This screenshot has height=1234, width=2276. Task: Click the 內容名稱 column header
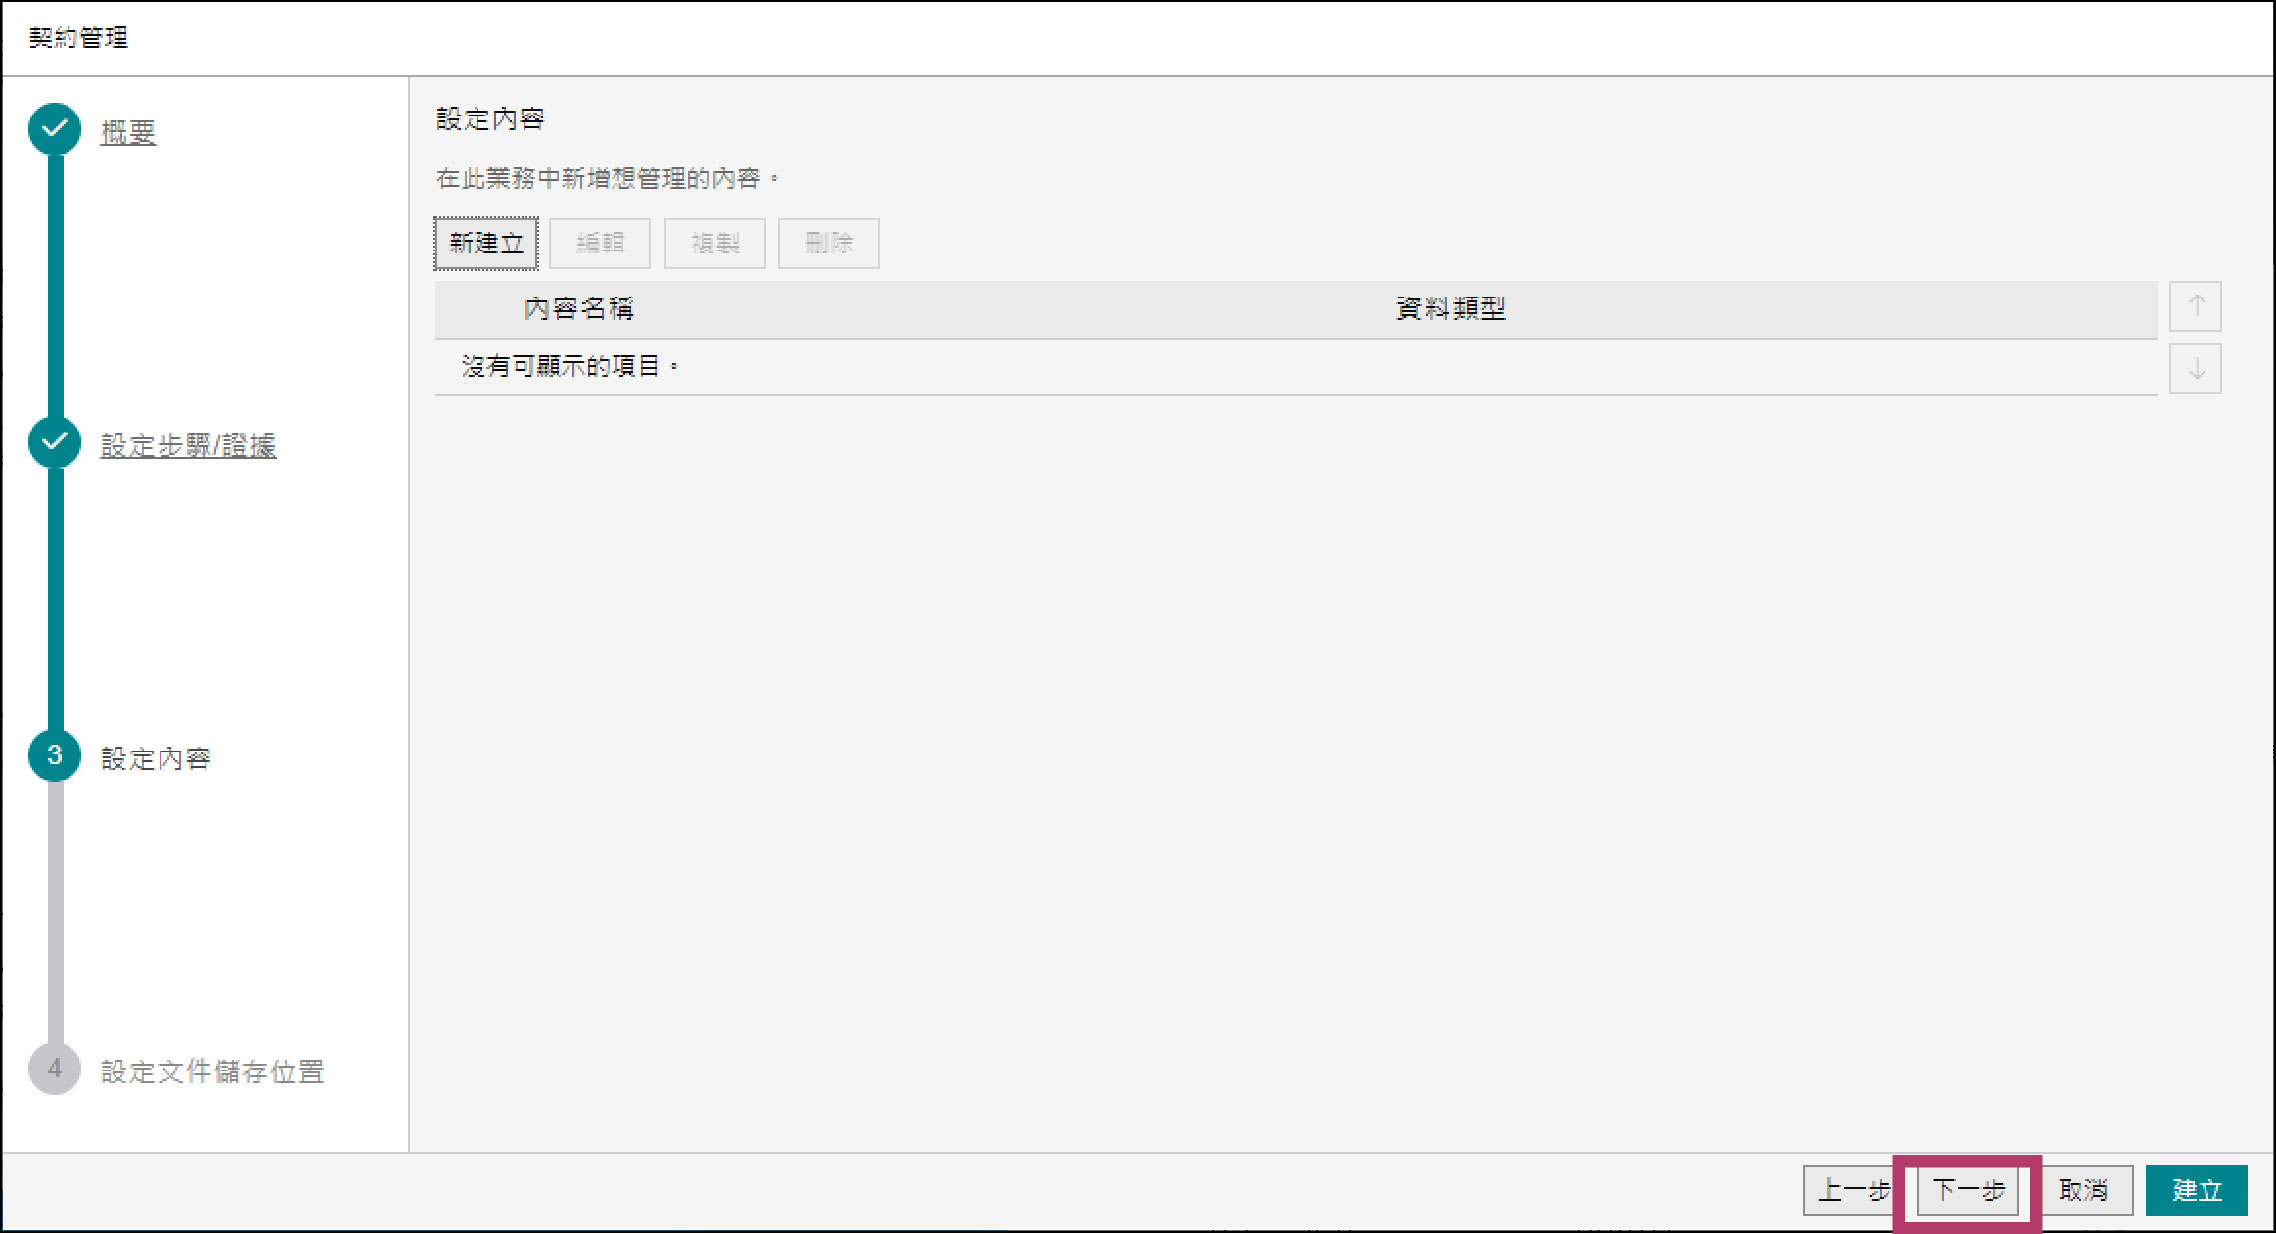pyautogui.click(x=578, y=309)
